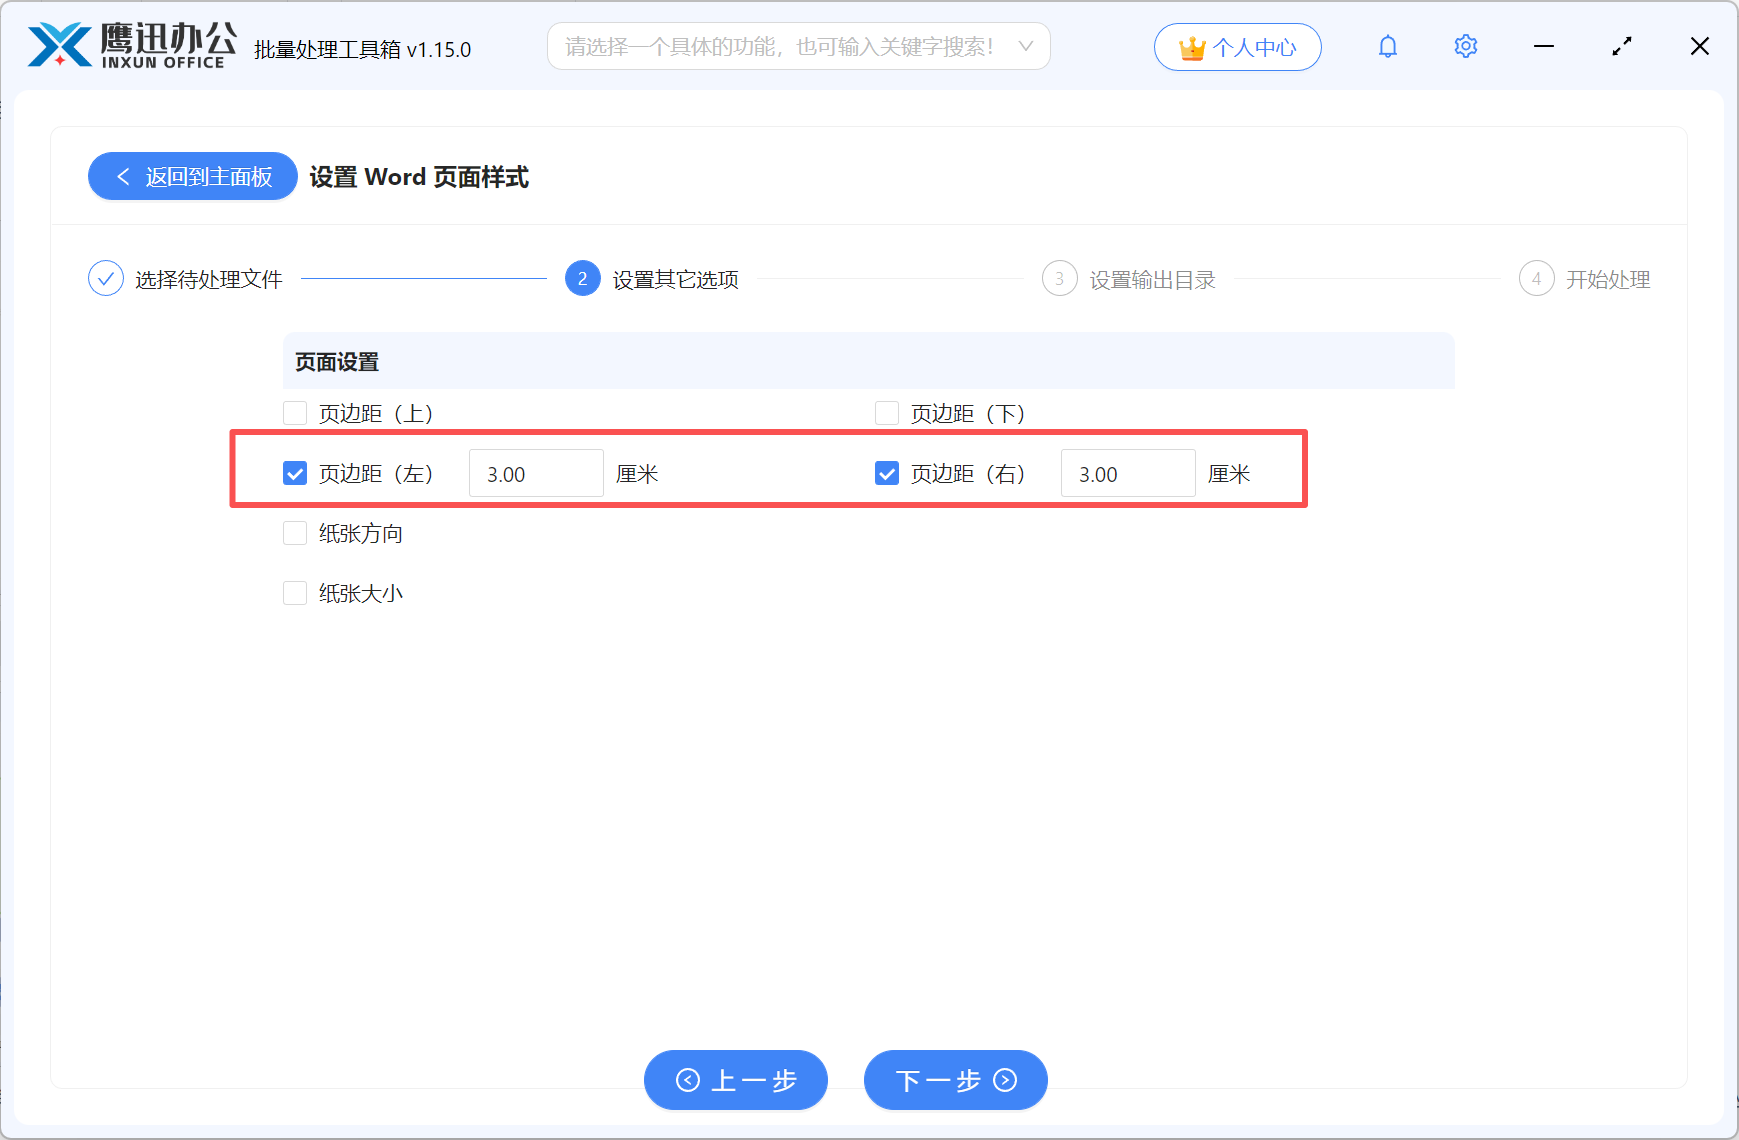Enable the 页边距（上）checkbox
1739x1140 pixels.
[x=295, y=412]
